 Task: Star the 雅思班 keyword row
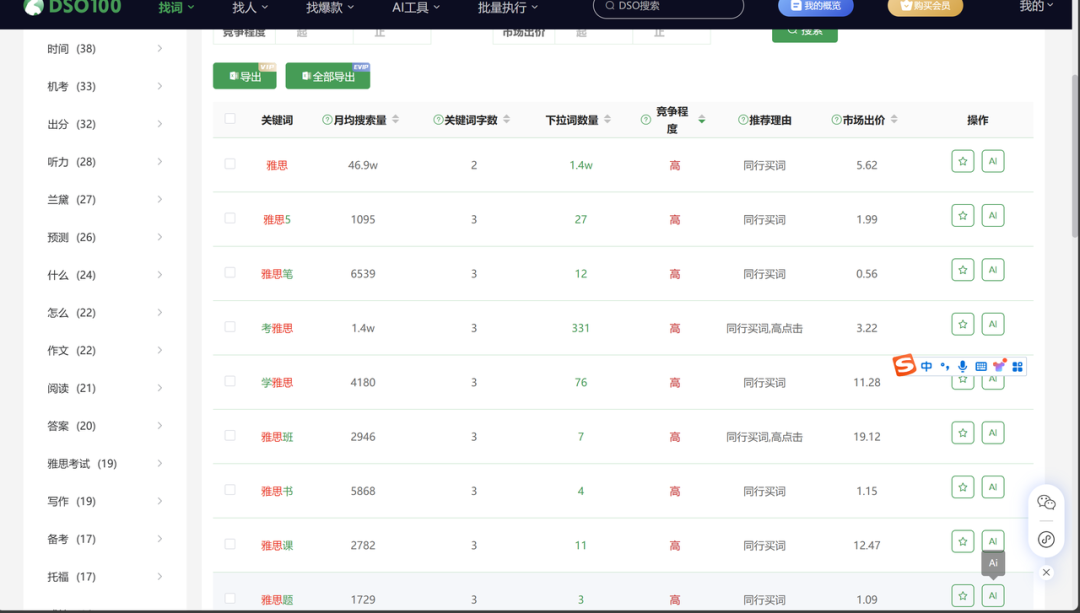(962, 432)
